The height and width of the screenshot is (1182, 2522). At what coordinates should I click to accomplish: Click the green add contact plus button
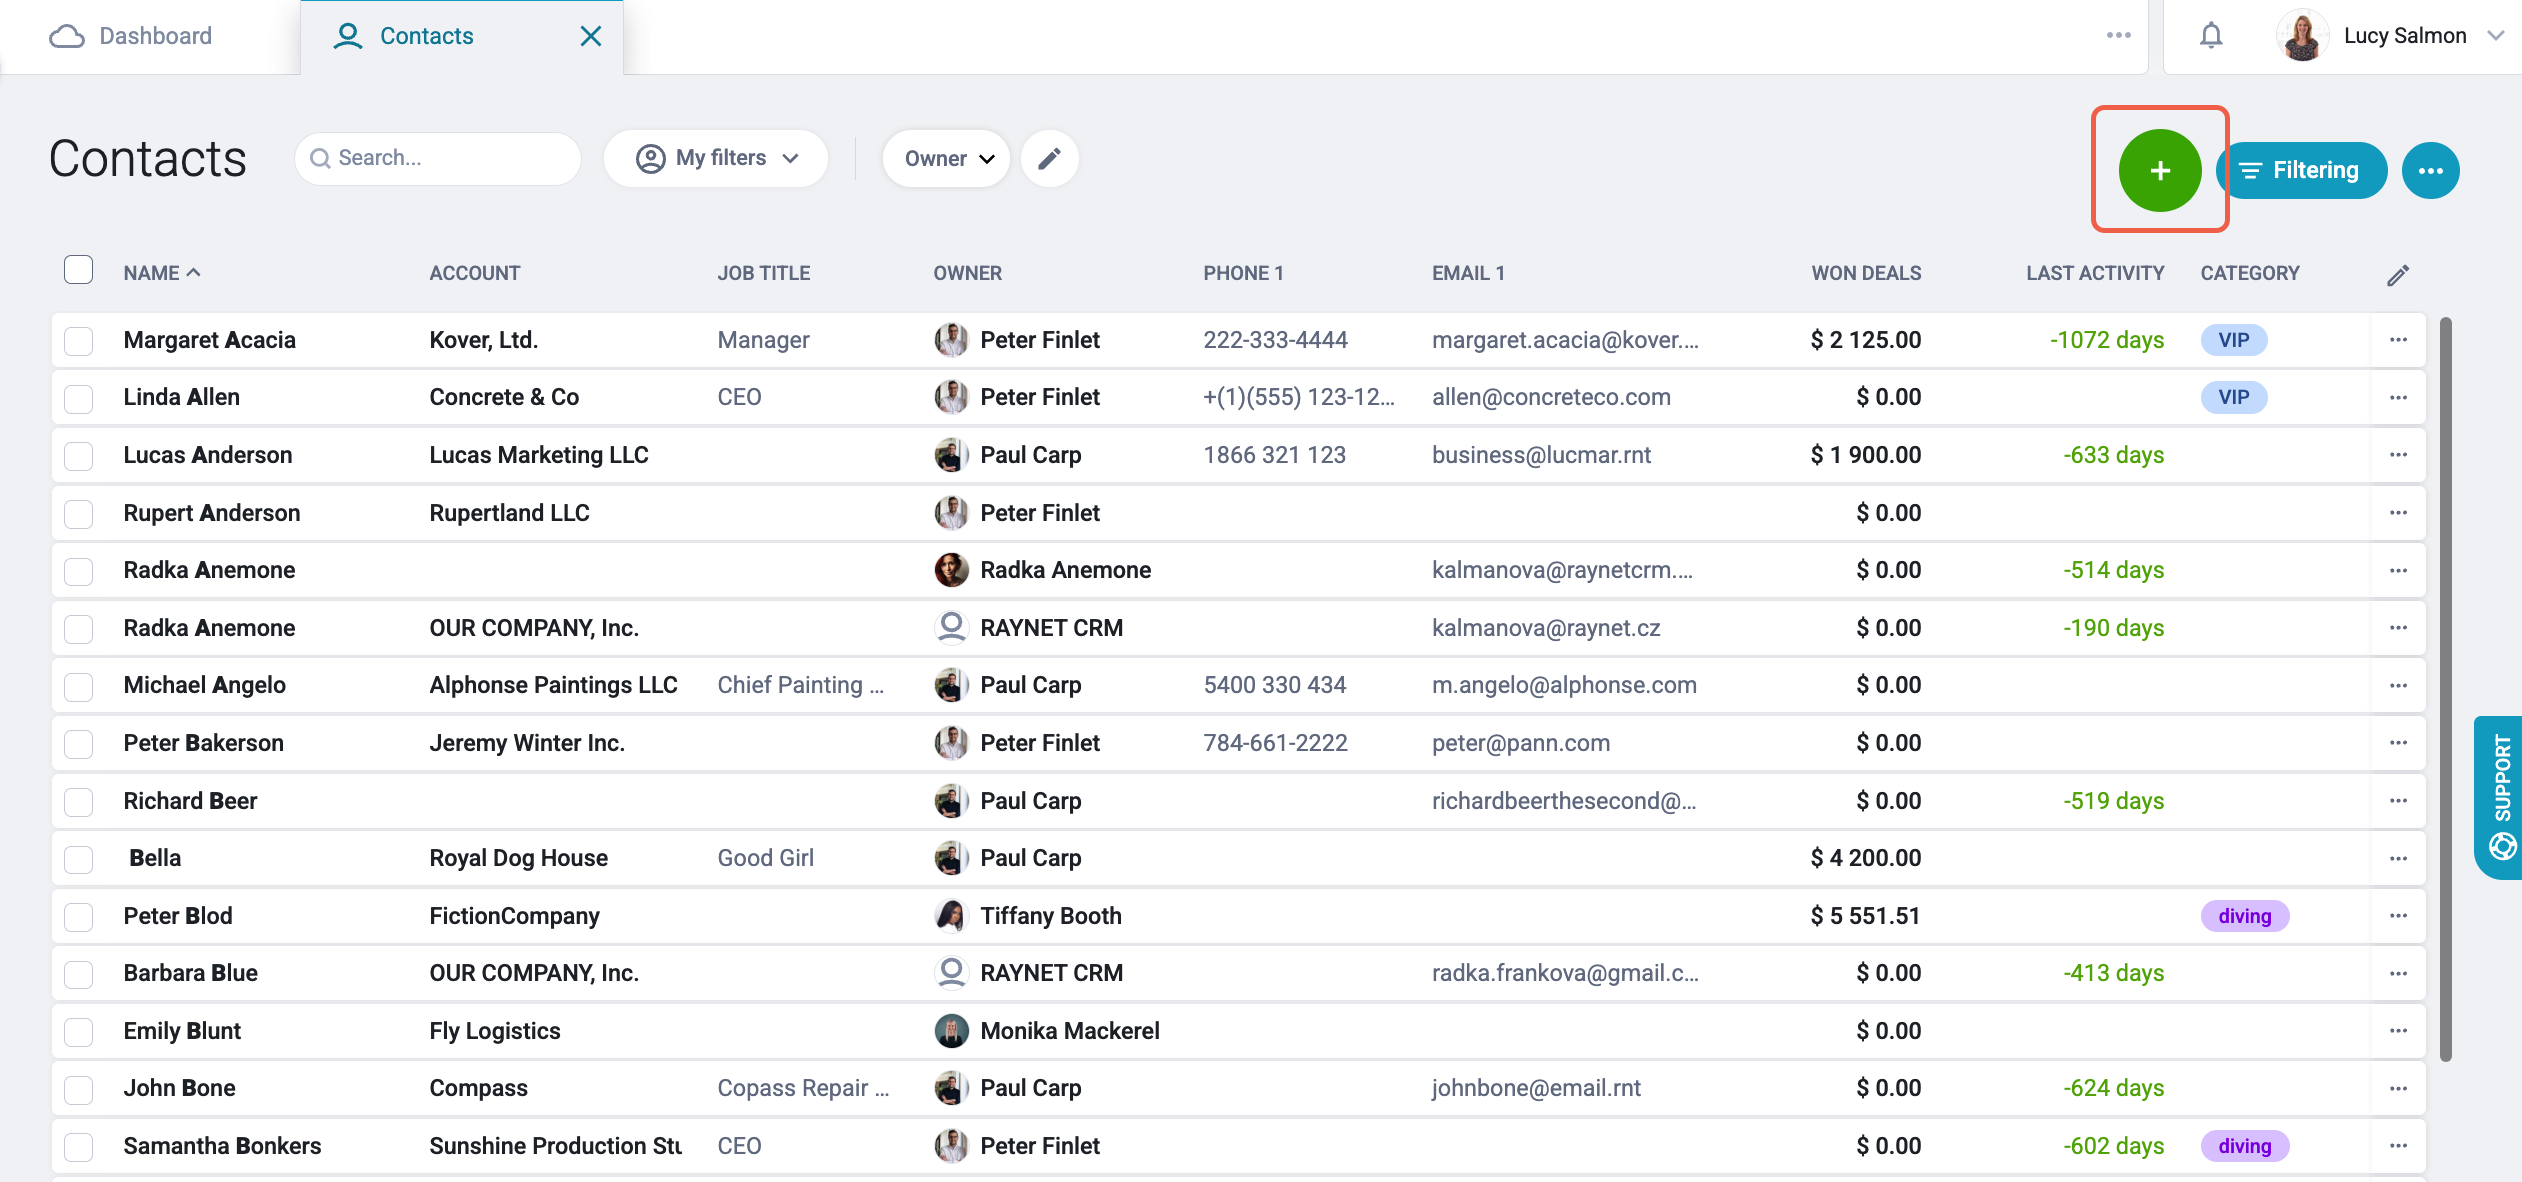[2159, 170]
